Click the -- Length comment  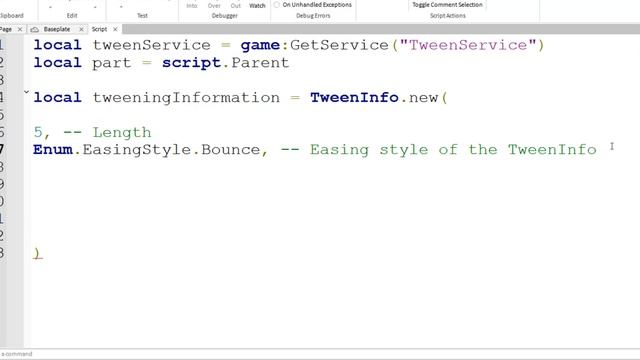pyautogui.click(x=107, y=133)
